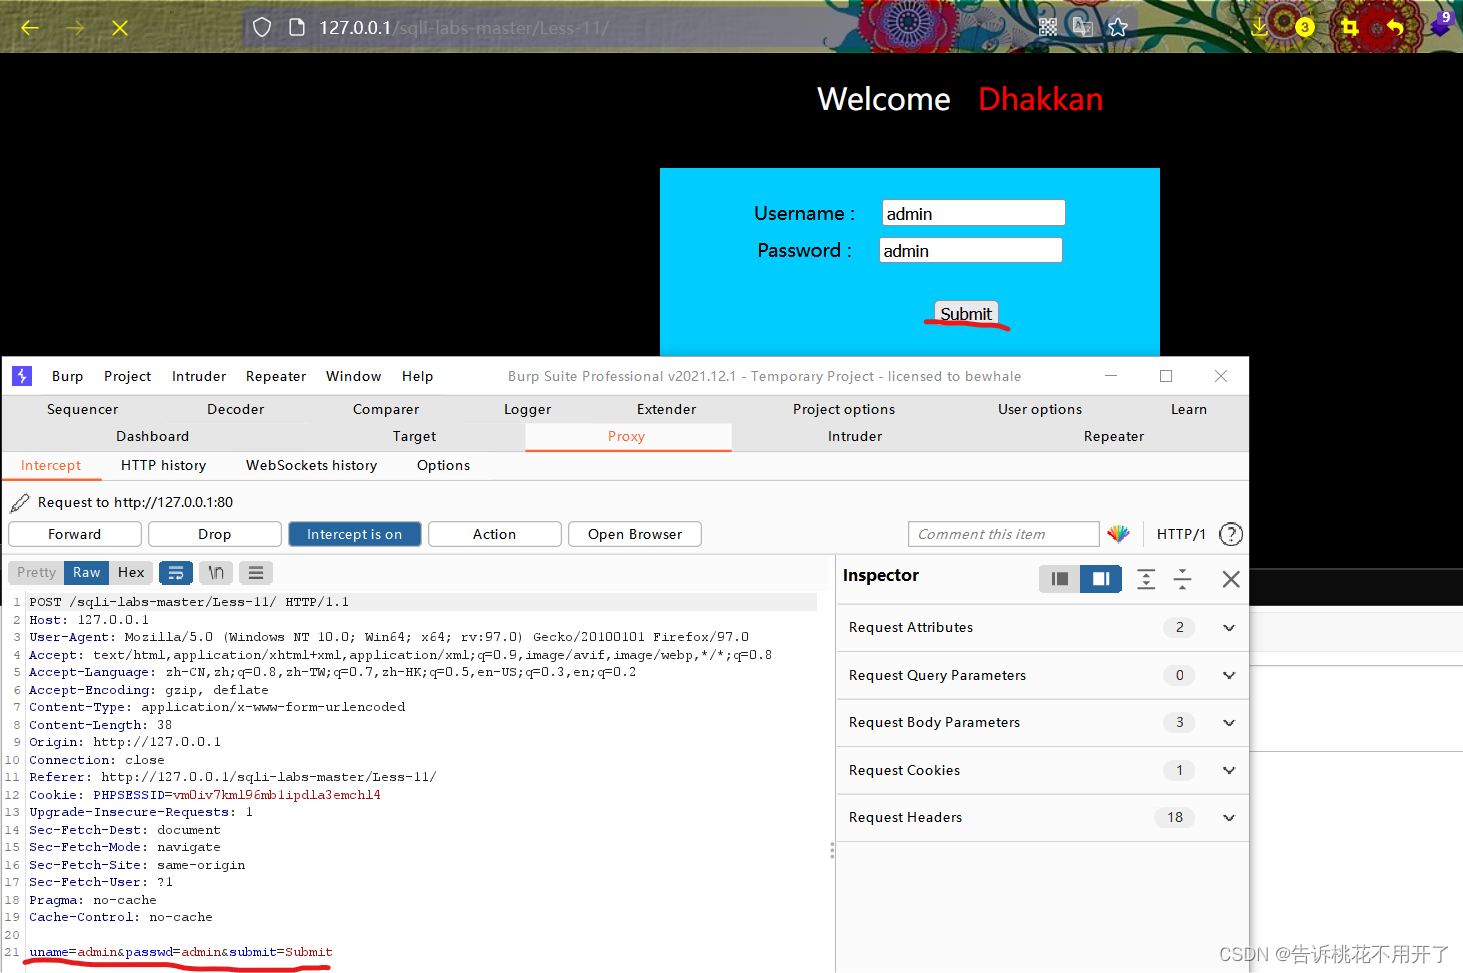The width and height of the screenshot is (1463, 973).
Task: Open the User options tab
Action: tap(1040, 409)
